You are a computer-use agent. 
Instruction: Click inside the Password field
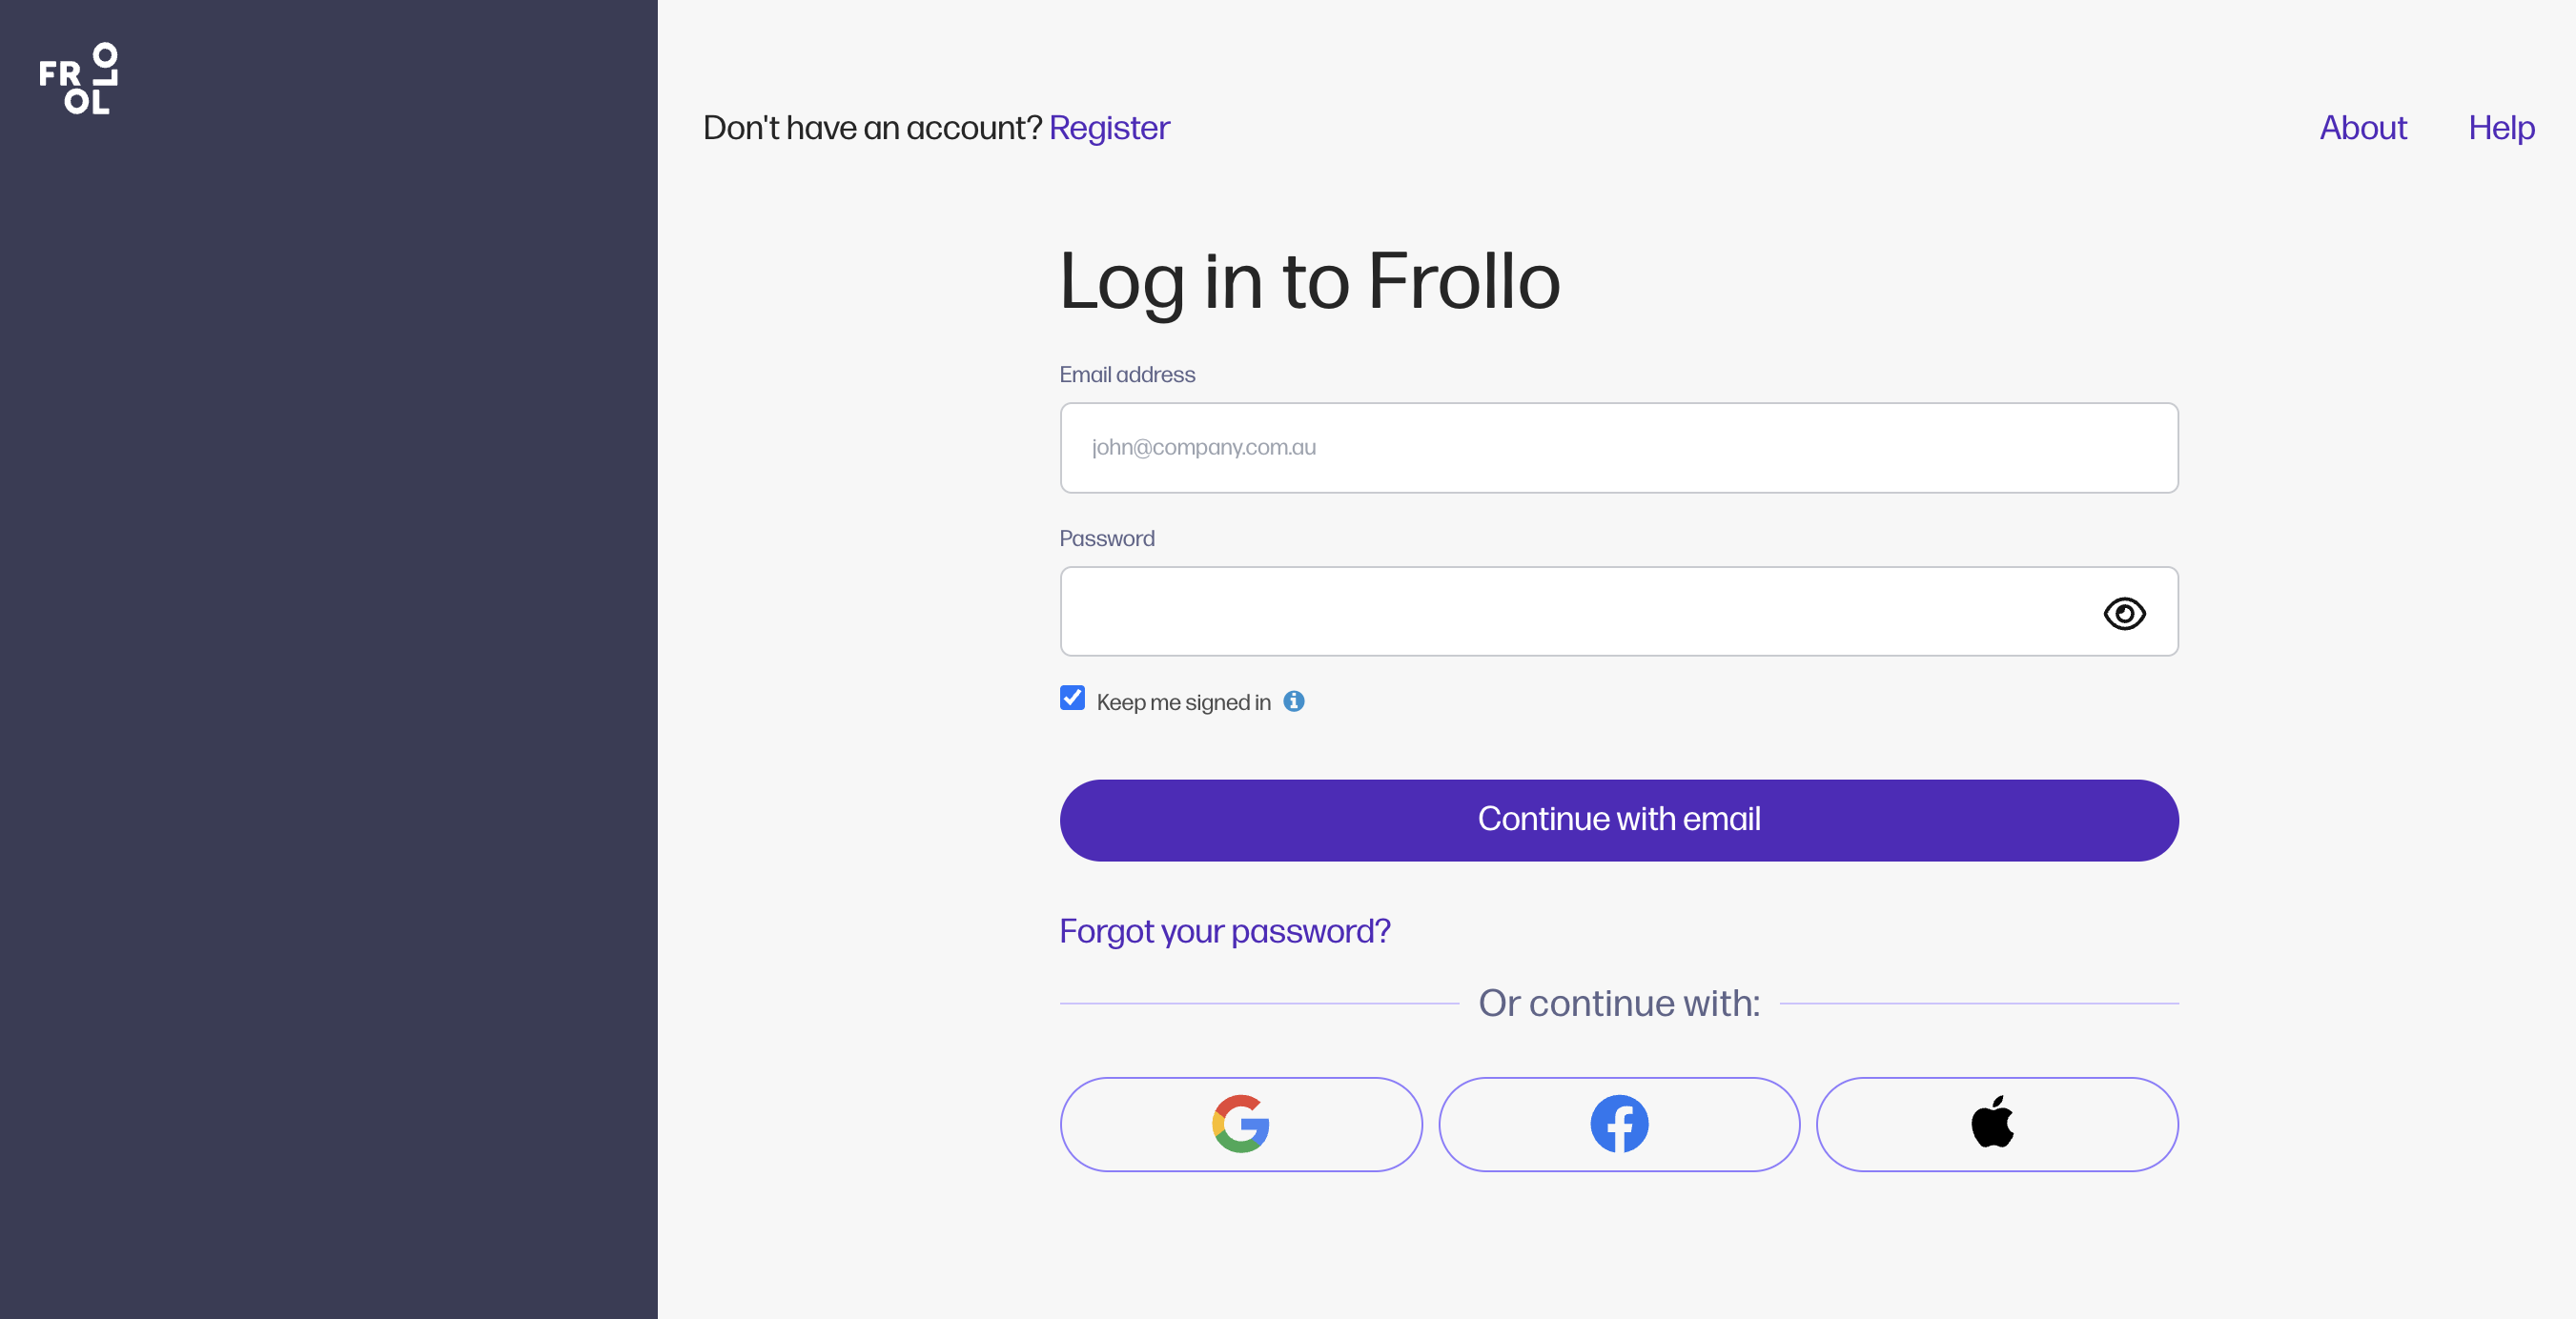click(1570, 612)
